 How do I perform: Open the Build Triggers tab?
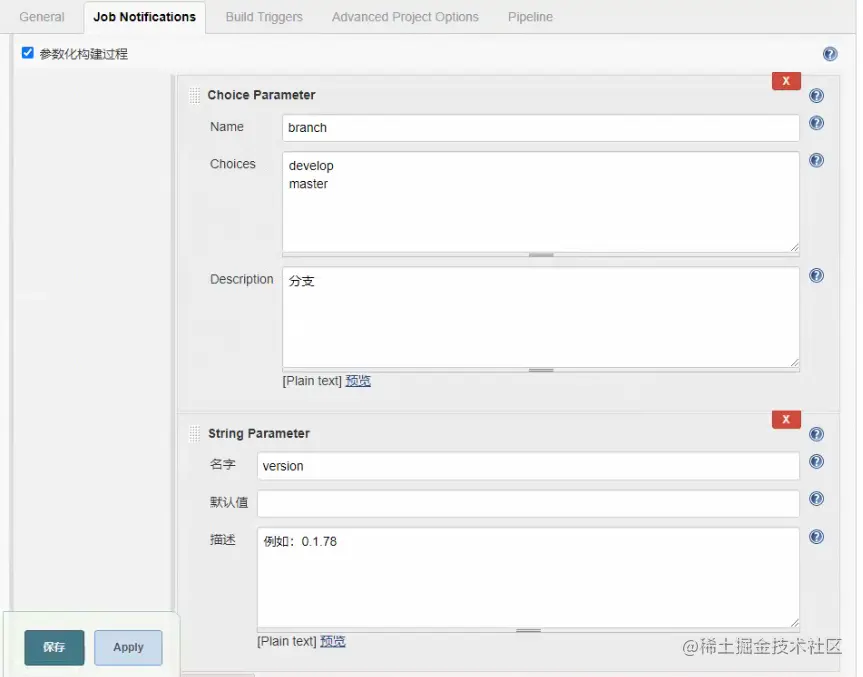click(x=264, y=17)
